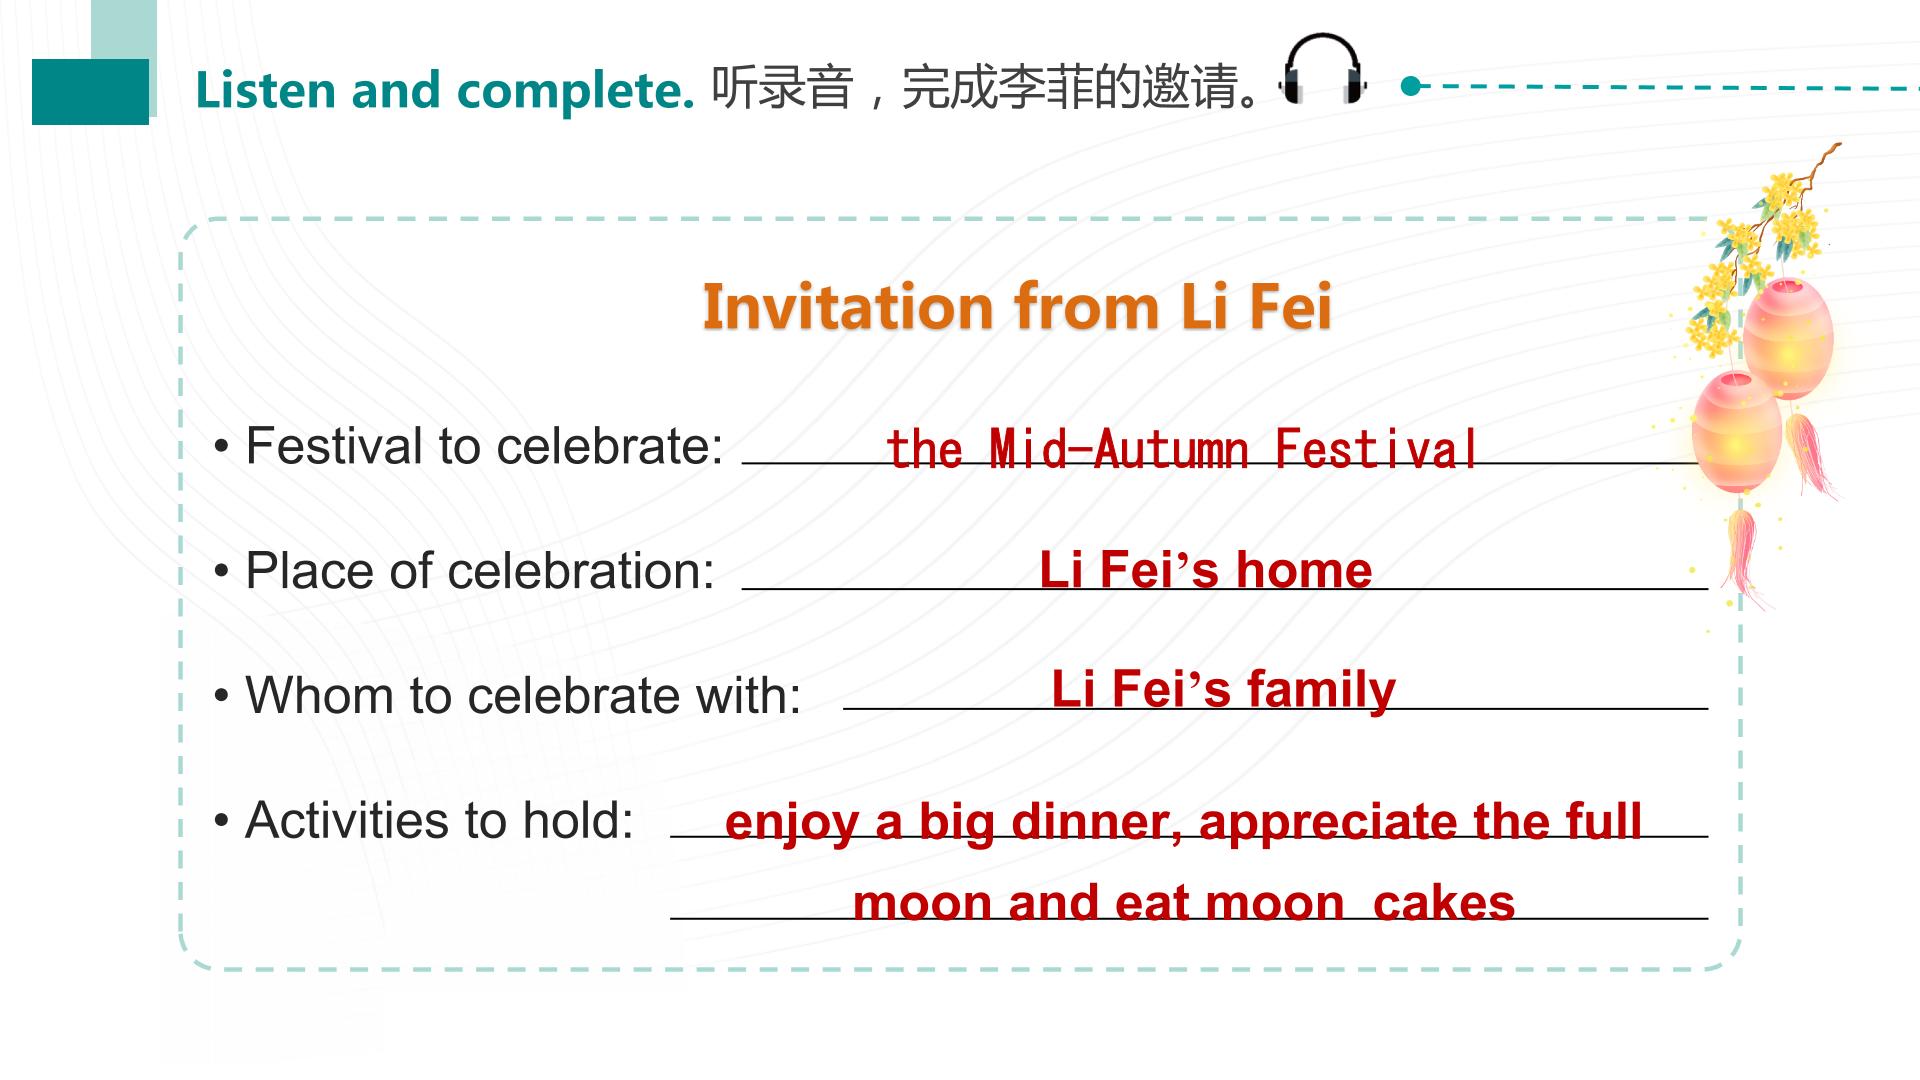1920x1080 pixels.
Task: Select the answer 'the Mid-Autumn Festival'
Action: pyautogui.click(x=1181, y=449)
